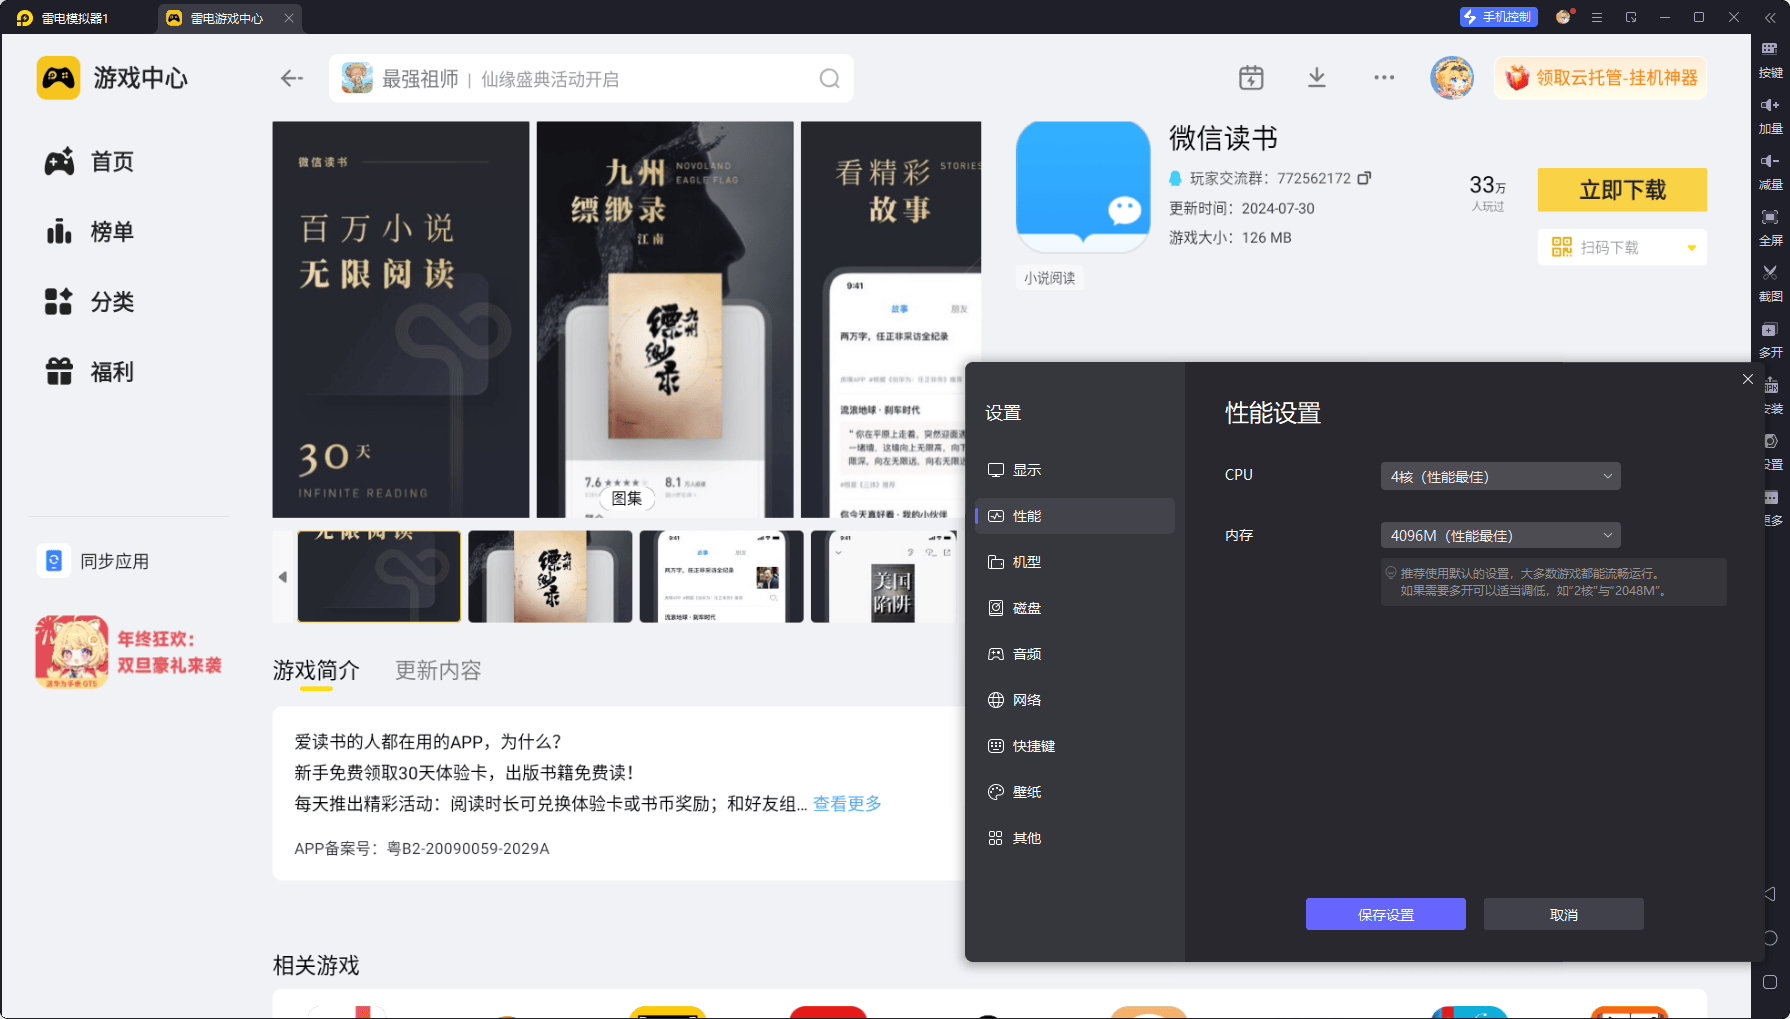Viewport: 1790px width, 1019px height.
Task: Click the 保存设置 button
Action: pos(1385,914)
